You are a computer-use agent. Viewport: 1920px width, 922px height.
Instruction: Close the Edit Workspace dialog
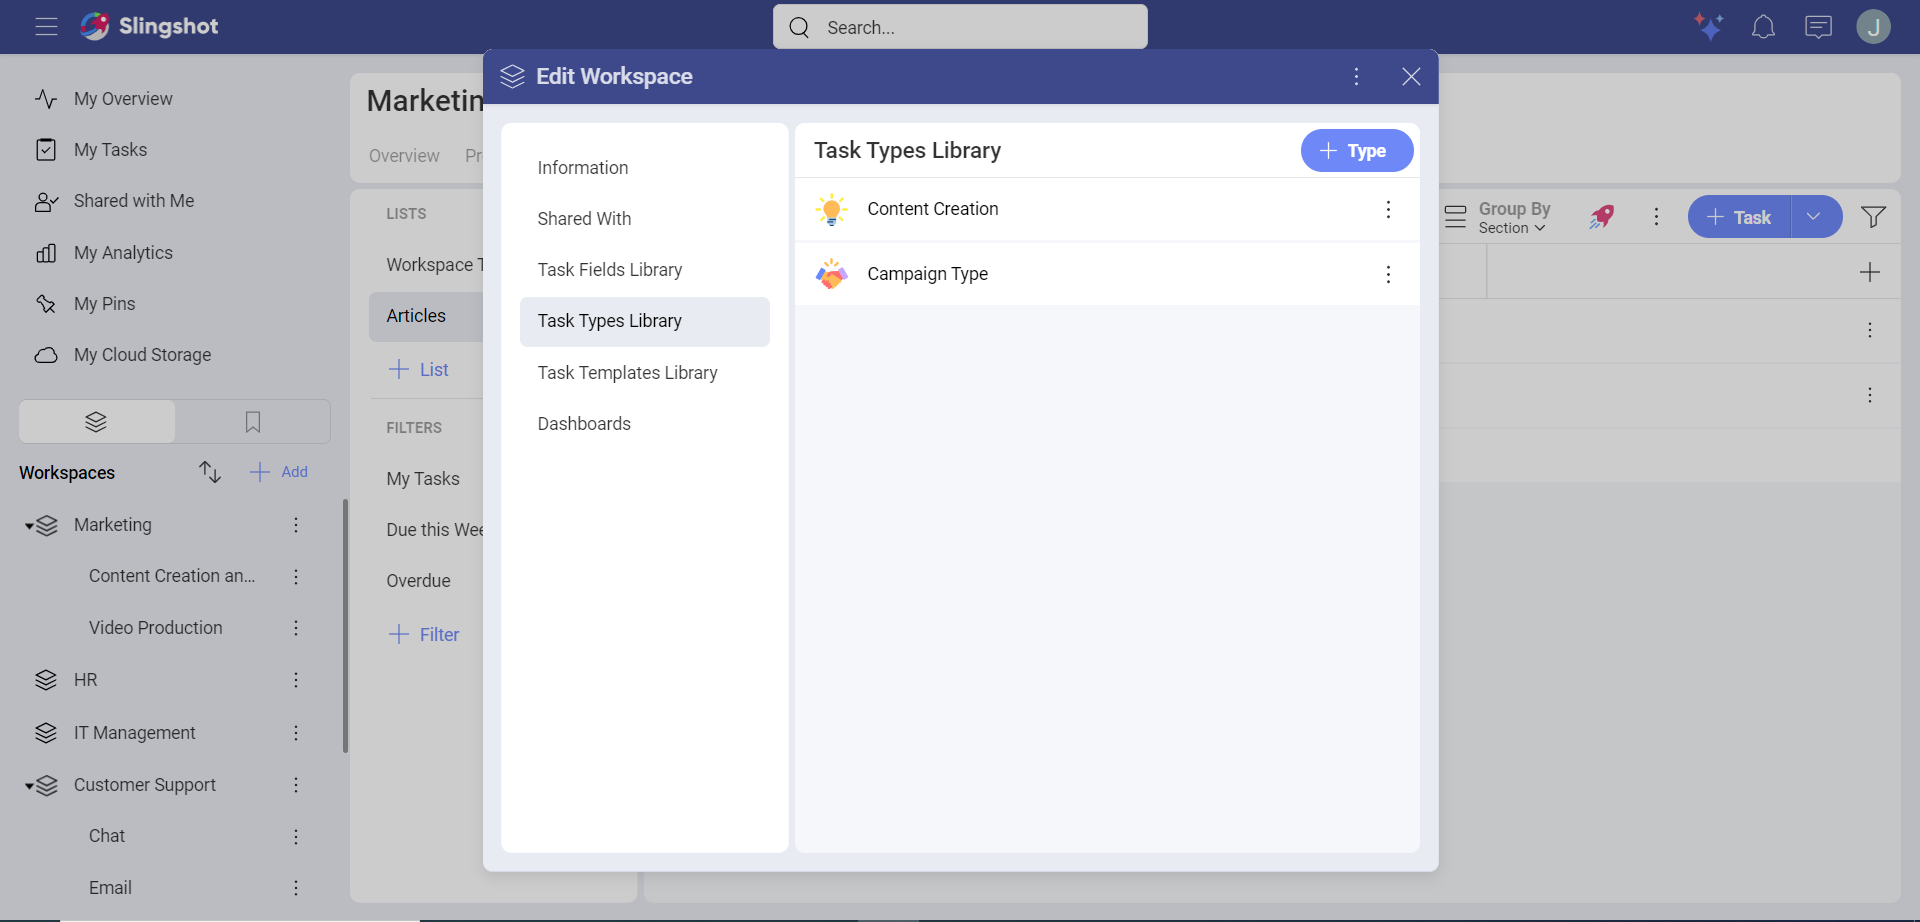pos(1411,76)
